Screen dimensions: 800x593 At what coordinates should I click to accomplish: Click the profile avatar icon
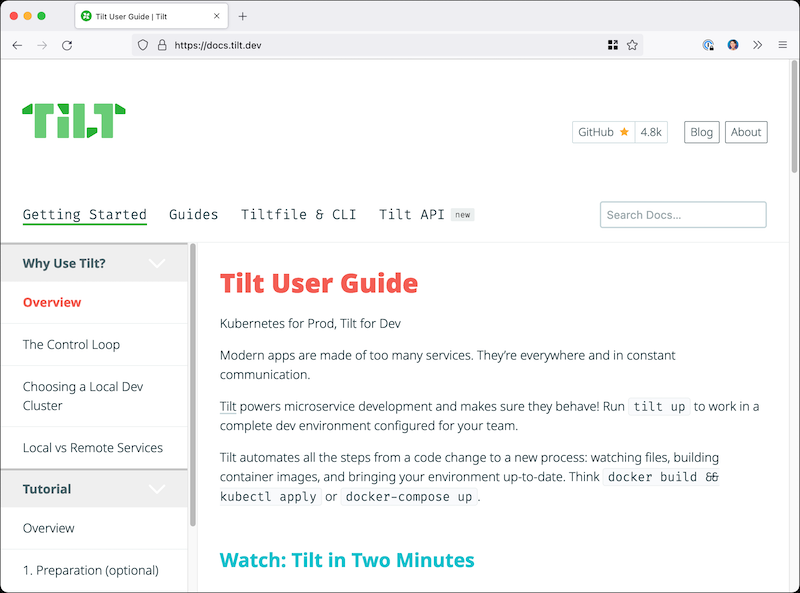[733, 45]
